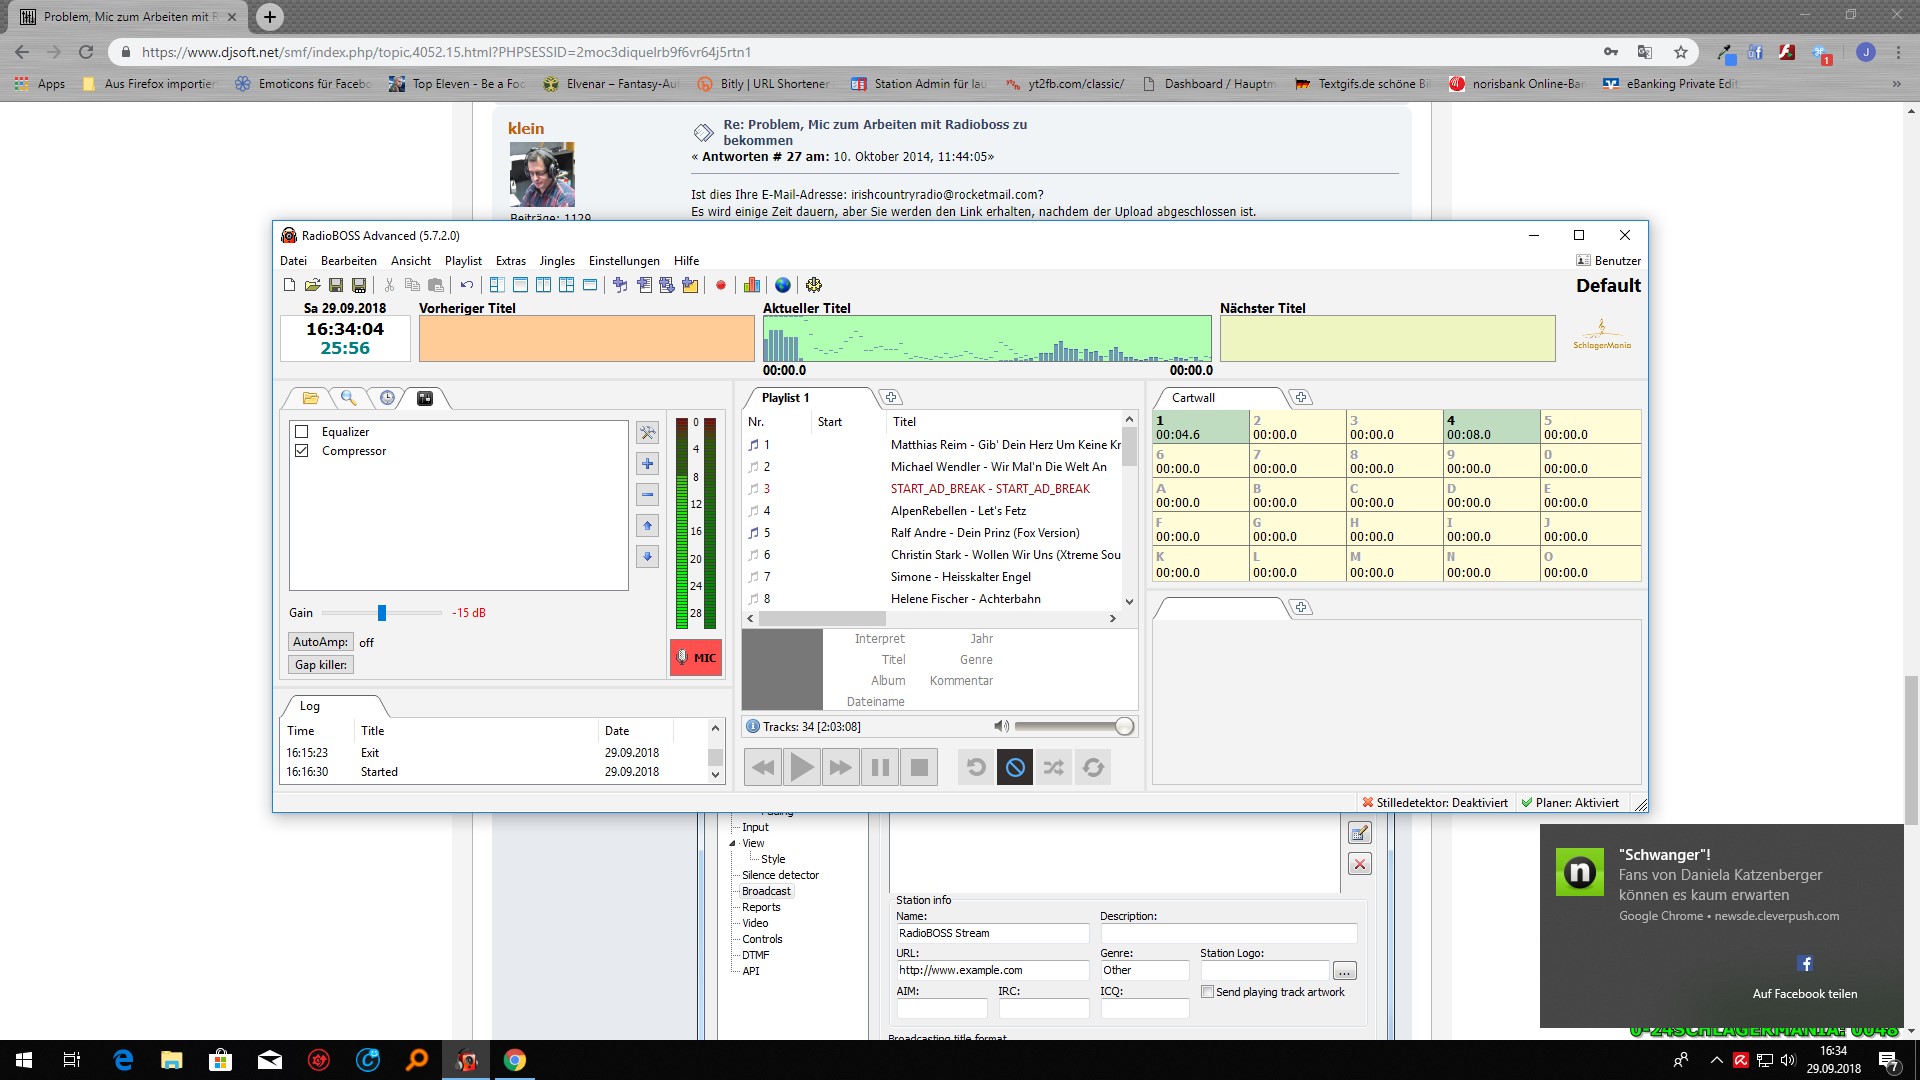The width and height of the screenshot is (1920, 1080).
Task: Open the Einstellungen menu
Action: (x=624, y=261)
